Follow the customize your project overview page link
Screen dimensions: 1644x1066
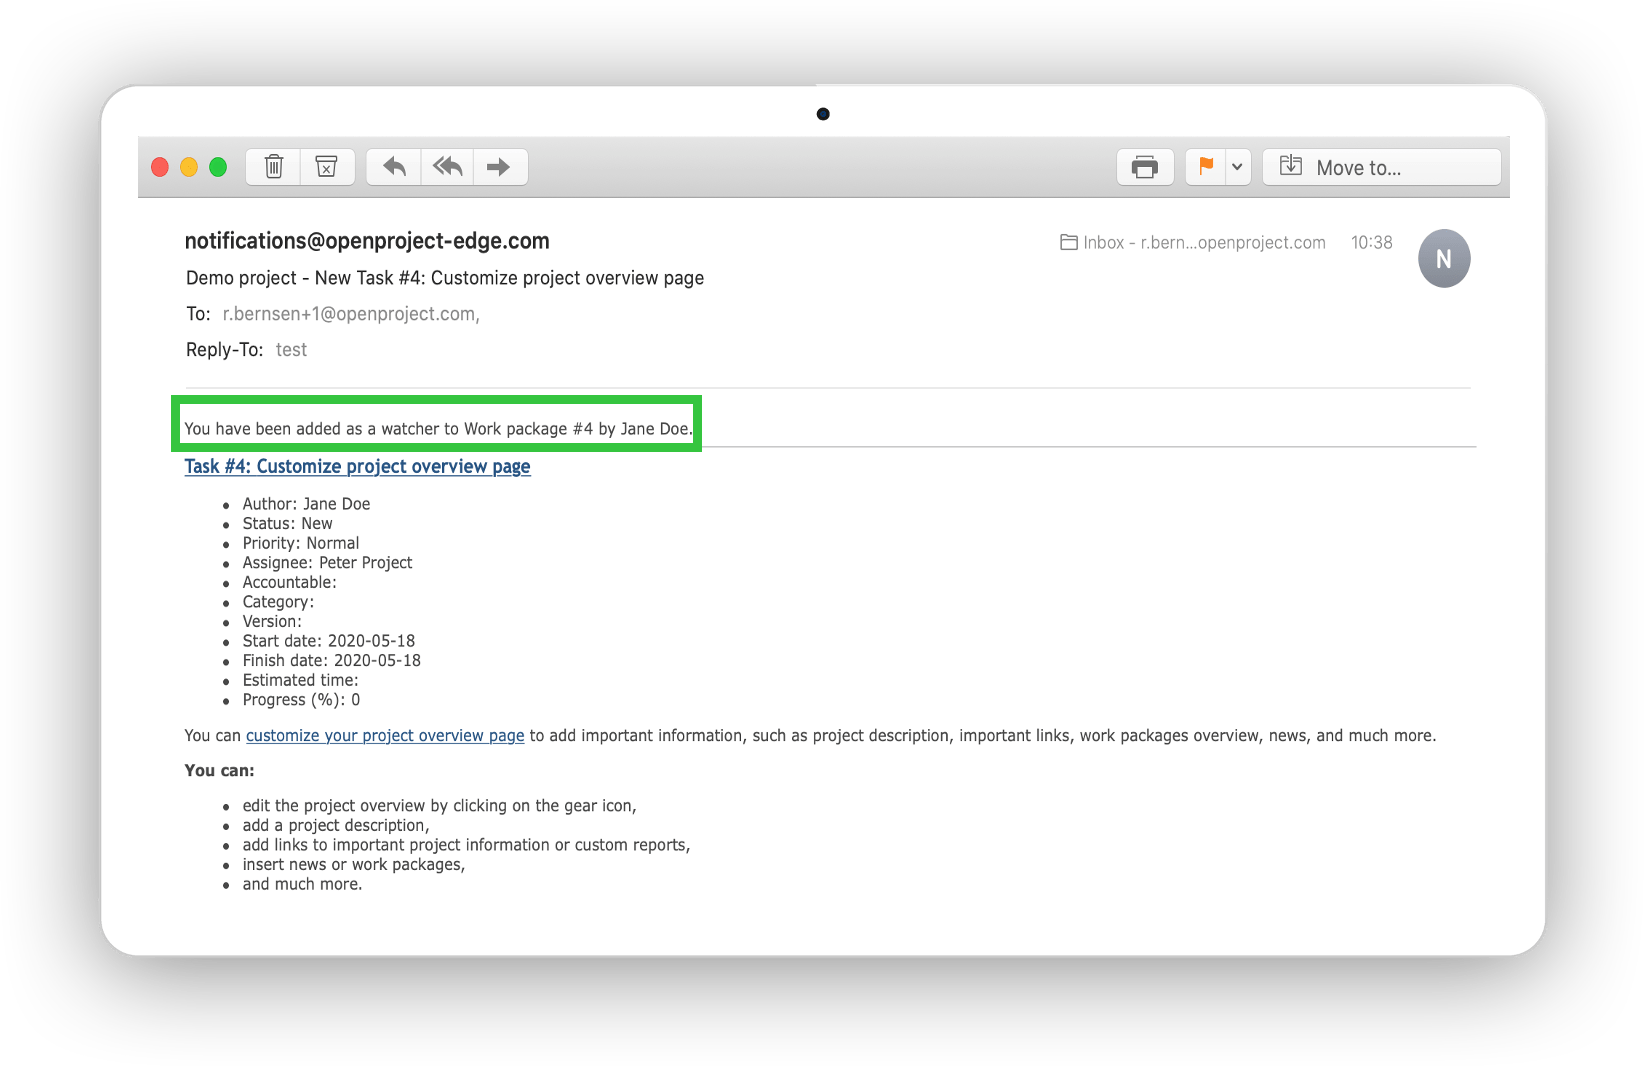[x=384, y=735]
